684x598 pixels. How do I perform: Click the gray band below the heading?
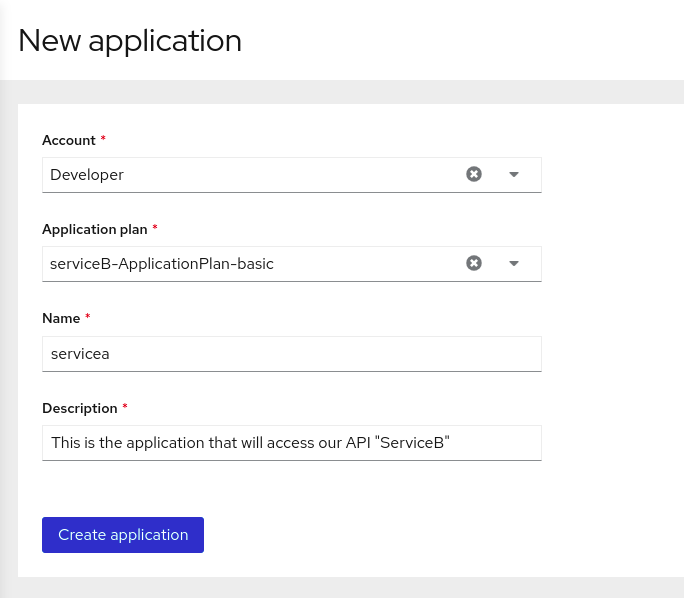pyautogui.click(x=342, y=92)
